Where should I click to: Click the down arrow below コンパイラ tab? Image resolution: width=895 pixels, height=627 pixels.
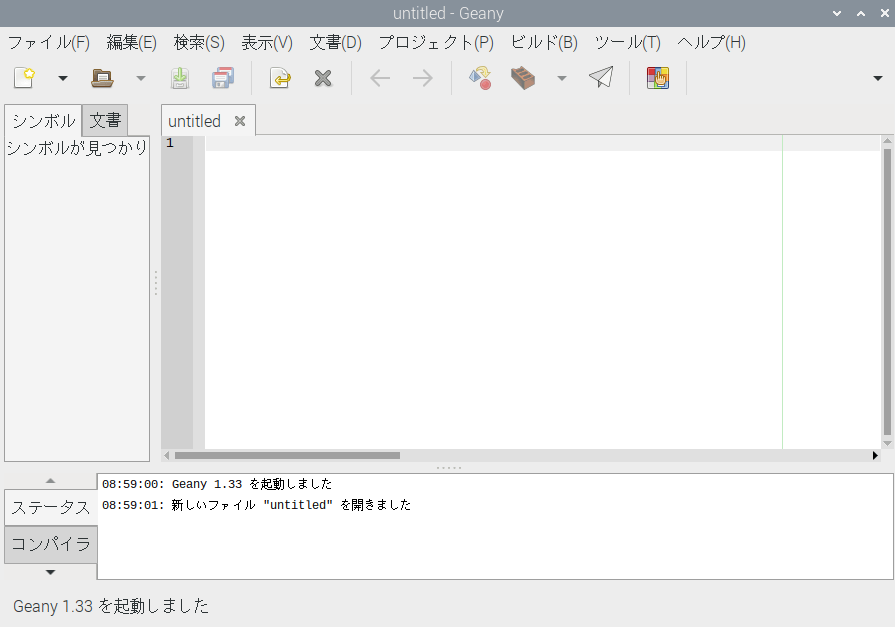click(x=51, y=572)
